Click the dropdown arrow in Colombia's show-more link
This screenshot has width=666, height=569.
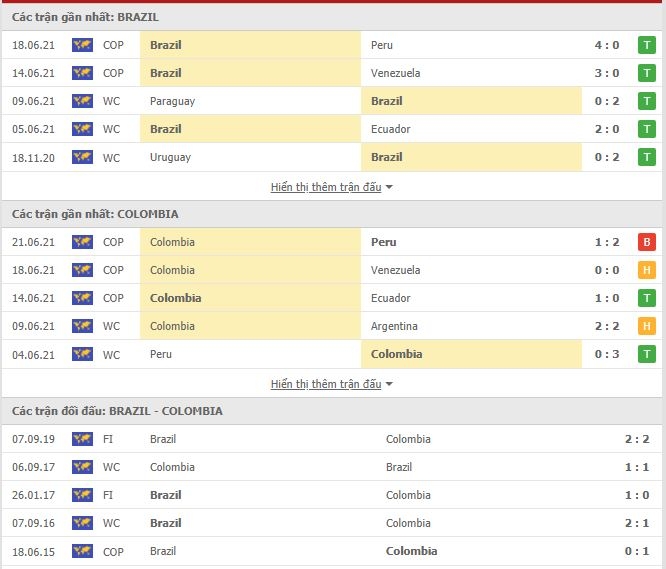point(389,384)
